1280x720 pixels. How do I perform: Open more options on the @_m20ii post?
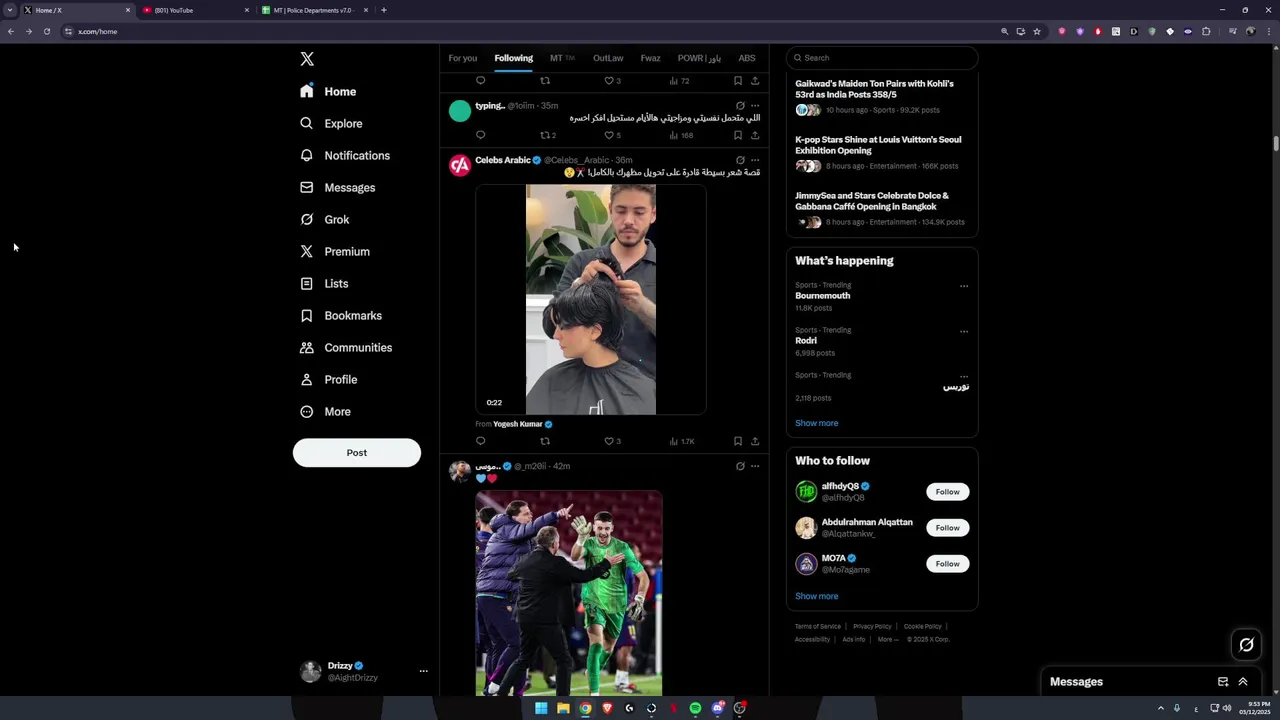pos(755,466)
